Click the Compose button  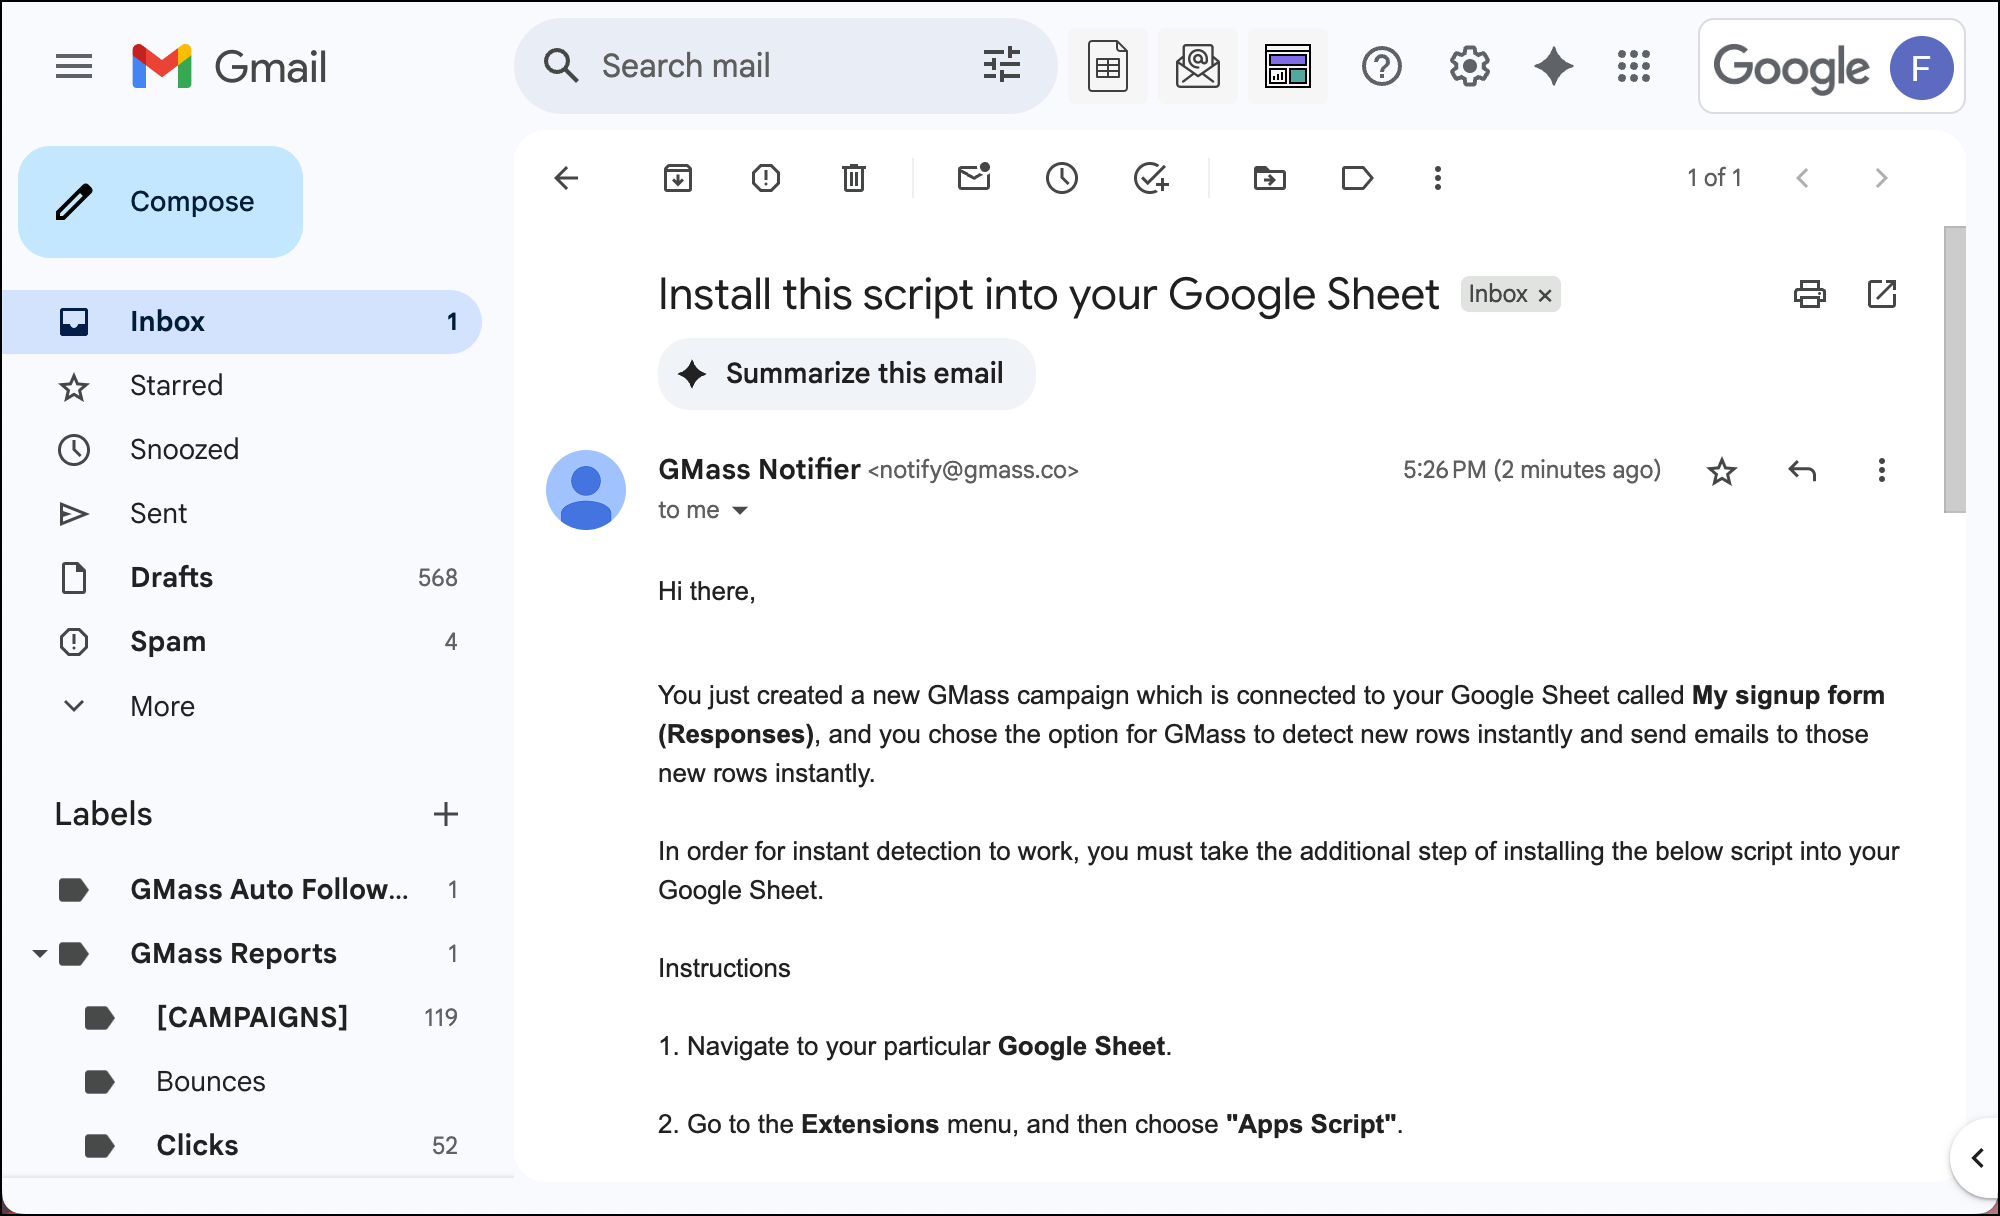(x=160, y=201)
